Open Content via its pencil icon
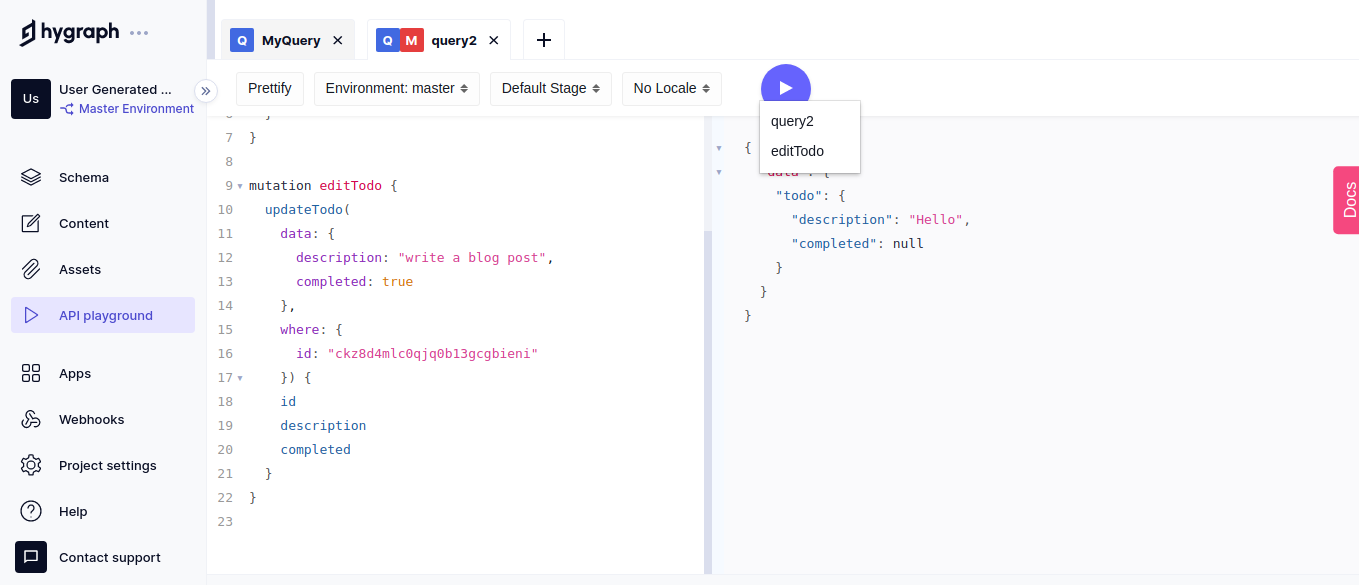Screen dimensions: 1359x585 (31, 224)
